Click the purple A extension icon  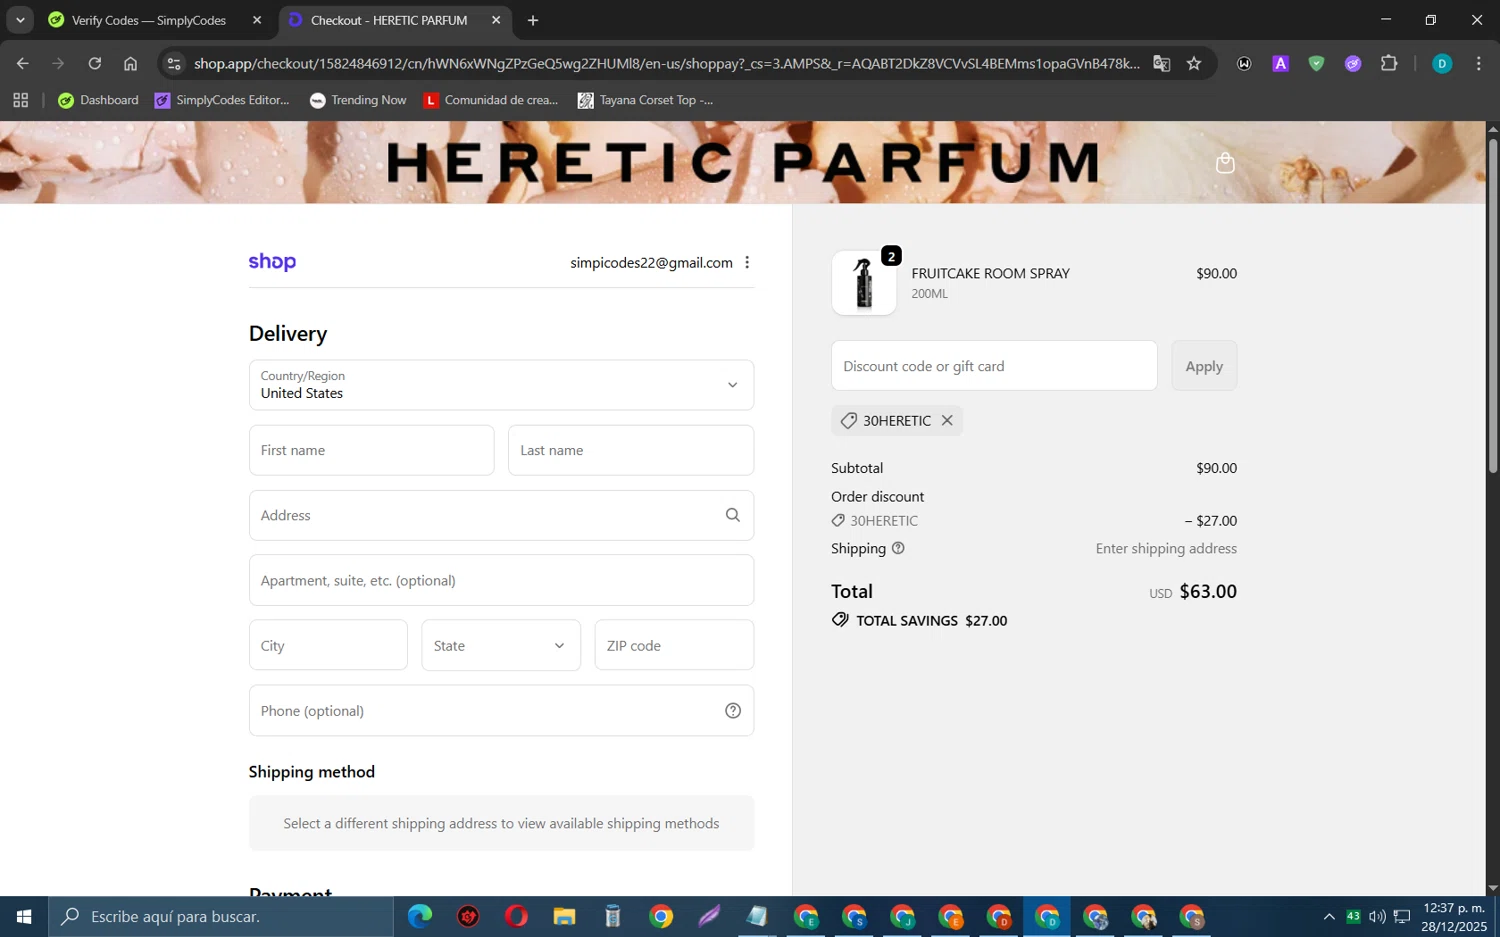tap(1280, 63)
